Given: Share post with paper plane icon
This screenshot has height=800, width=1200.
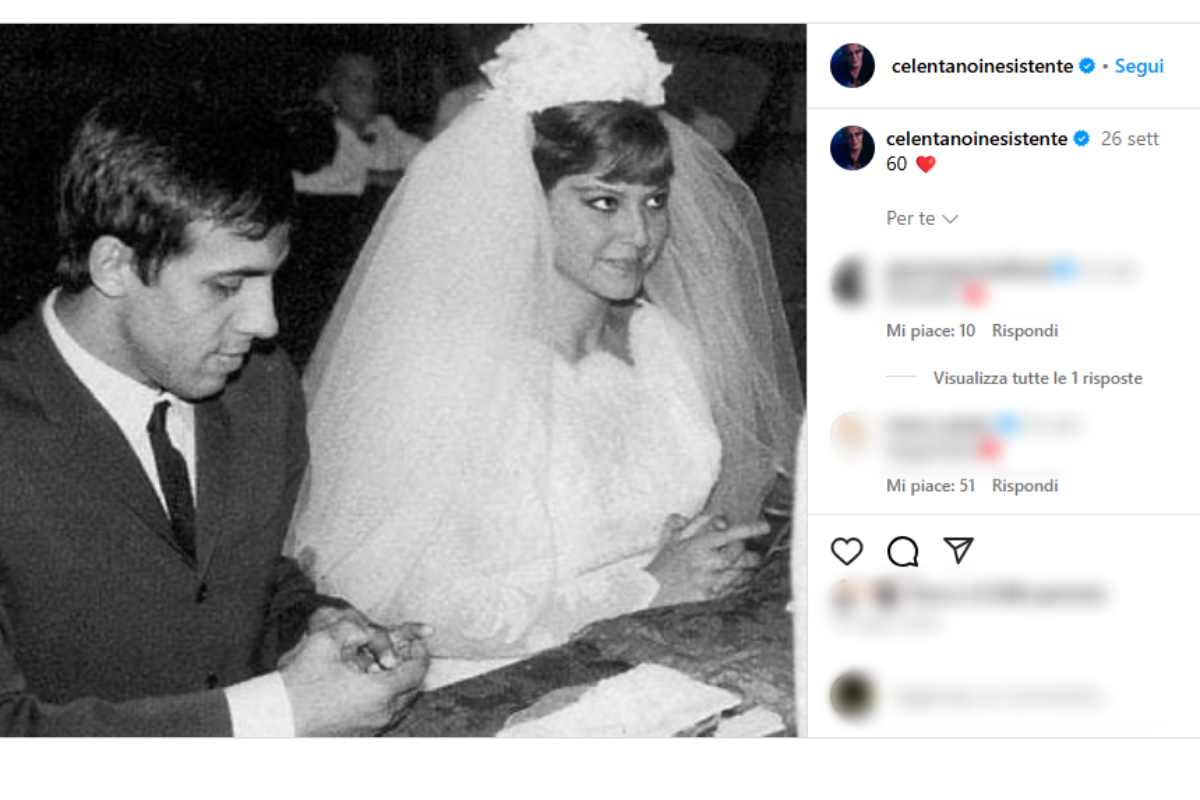Looking at the screenshot, I should pyautogui.click(x=958, y=551).
